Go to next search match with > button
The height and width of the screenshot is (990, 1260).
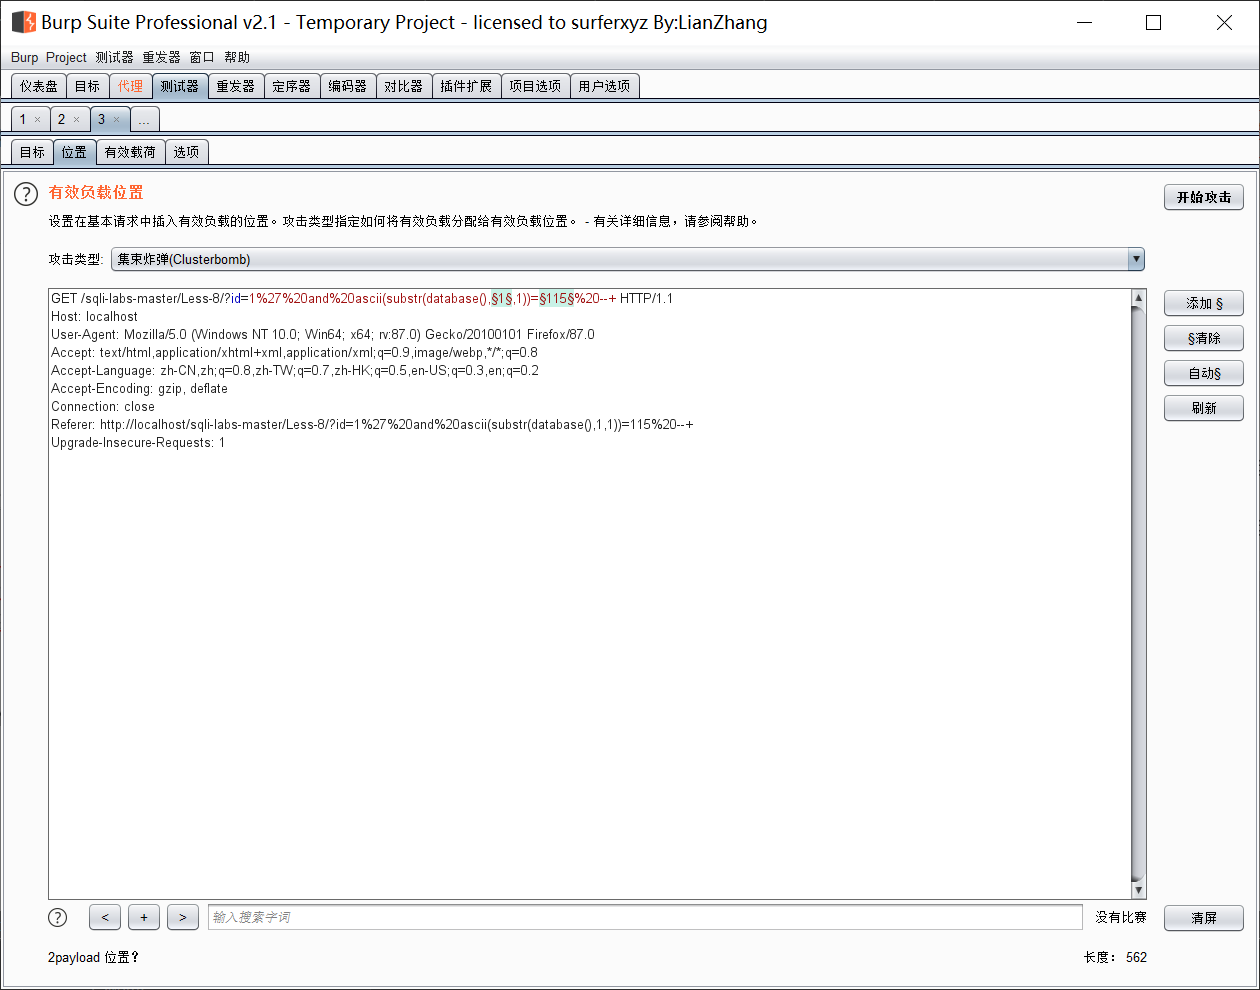click(183, 917)
